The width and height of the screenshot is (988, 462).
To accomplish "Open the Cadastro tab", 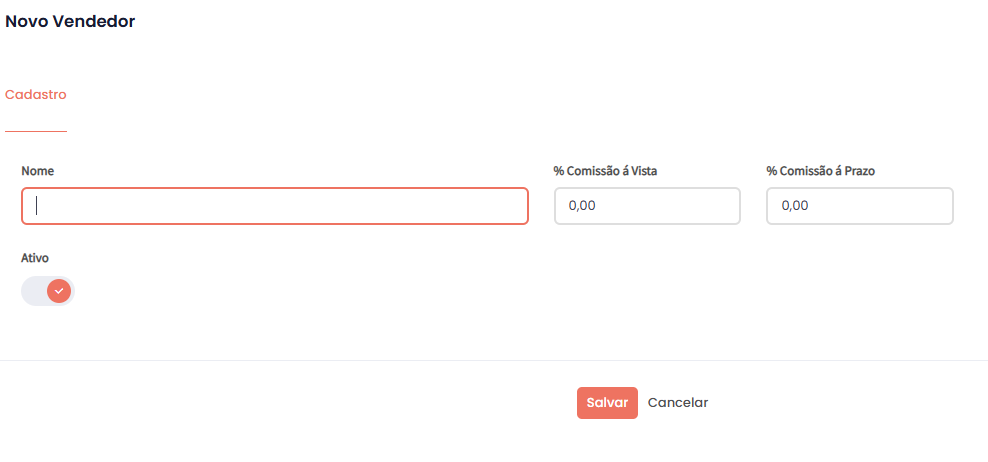I will click(36, 95).
